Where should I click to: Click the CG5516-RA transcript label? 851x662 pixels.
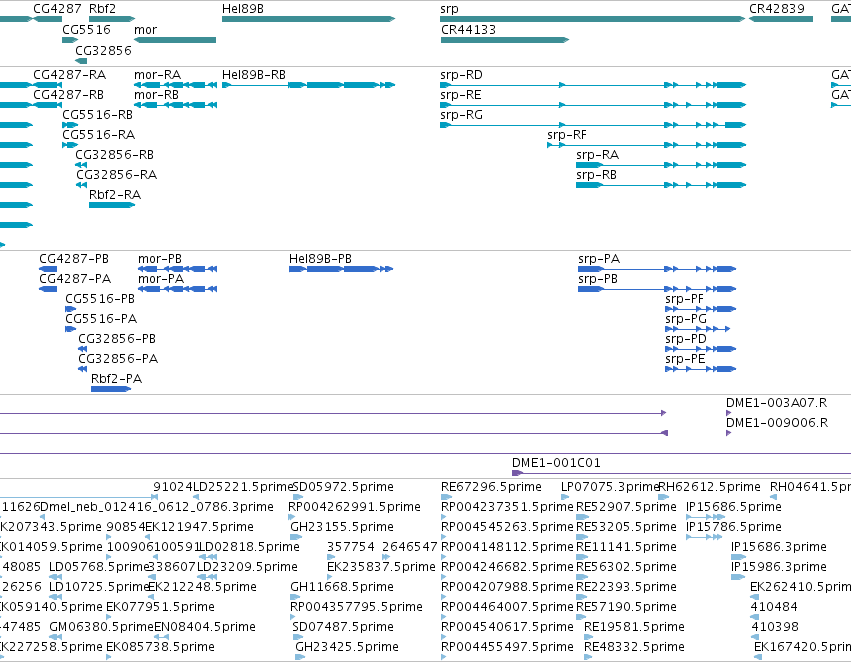tap(99, 135)
